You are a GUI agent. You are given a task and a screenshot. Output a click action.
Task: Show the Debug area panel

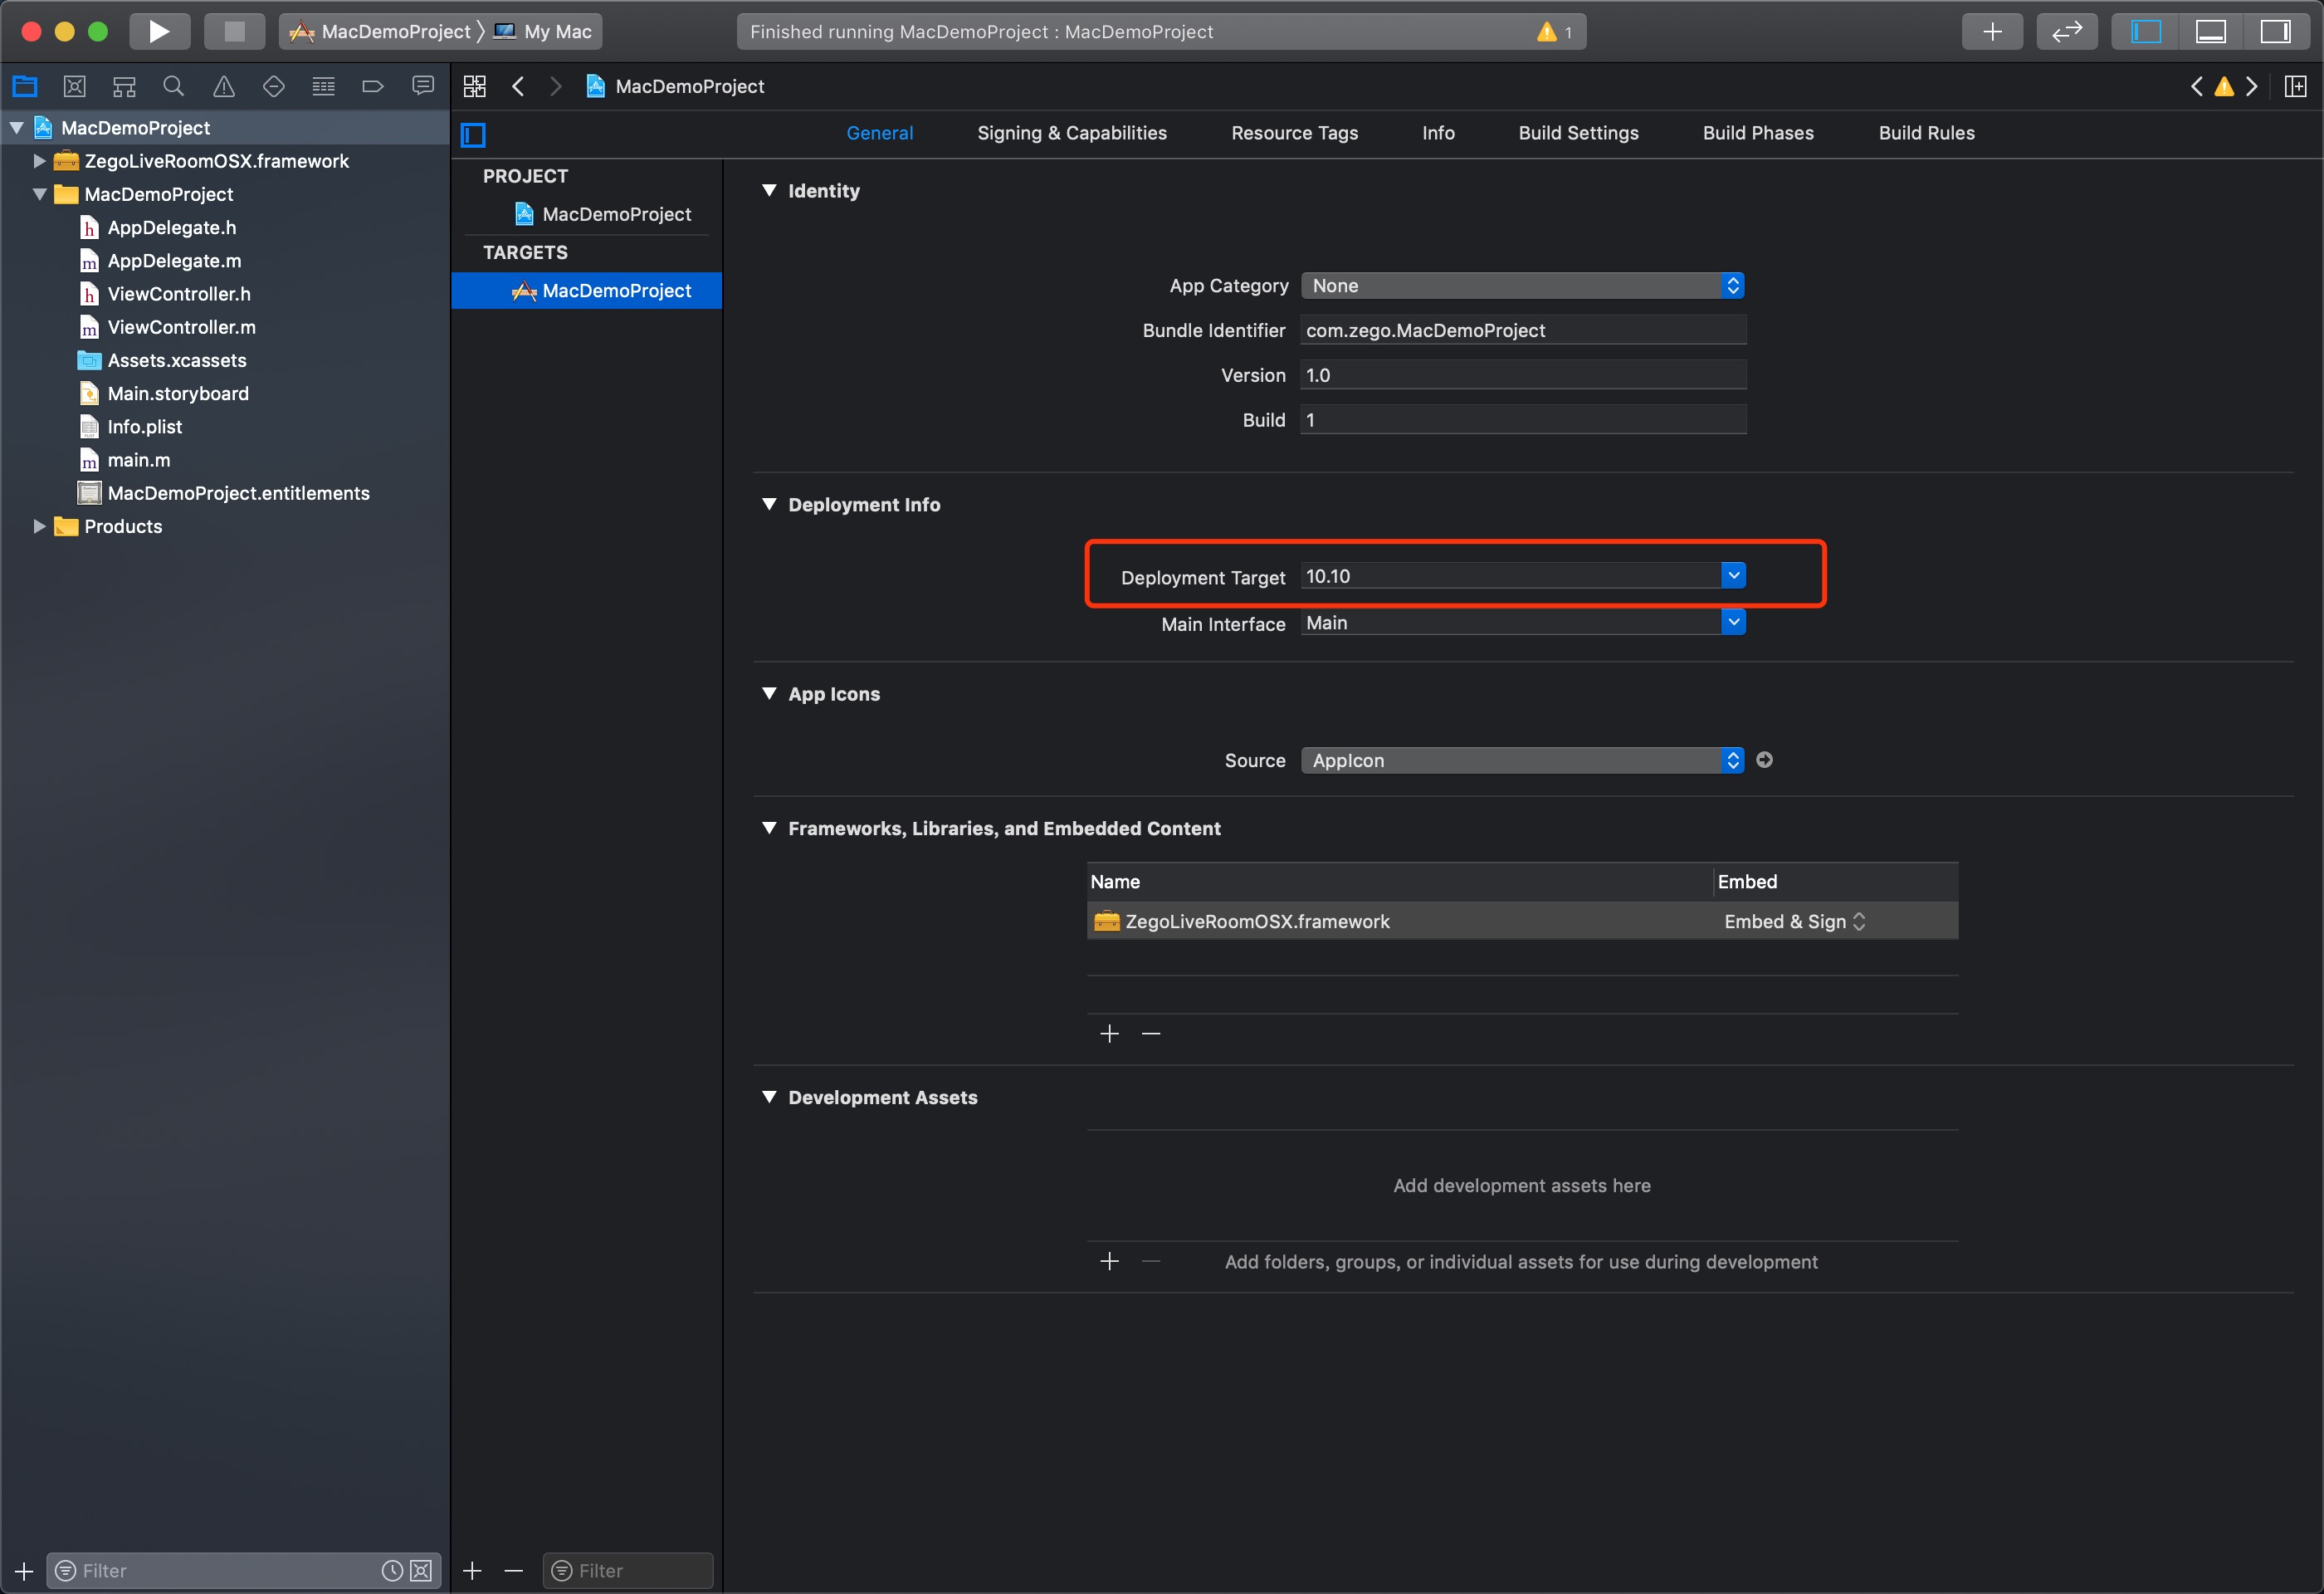click(x=2210, y=31)
